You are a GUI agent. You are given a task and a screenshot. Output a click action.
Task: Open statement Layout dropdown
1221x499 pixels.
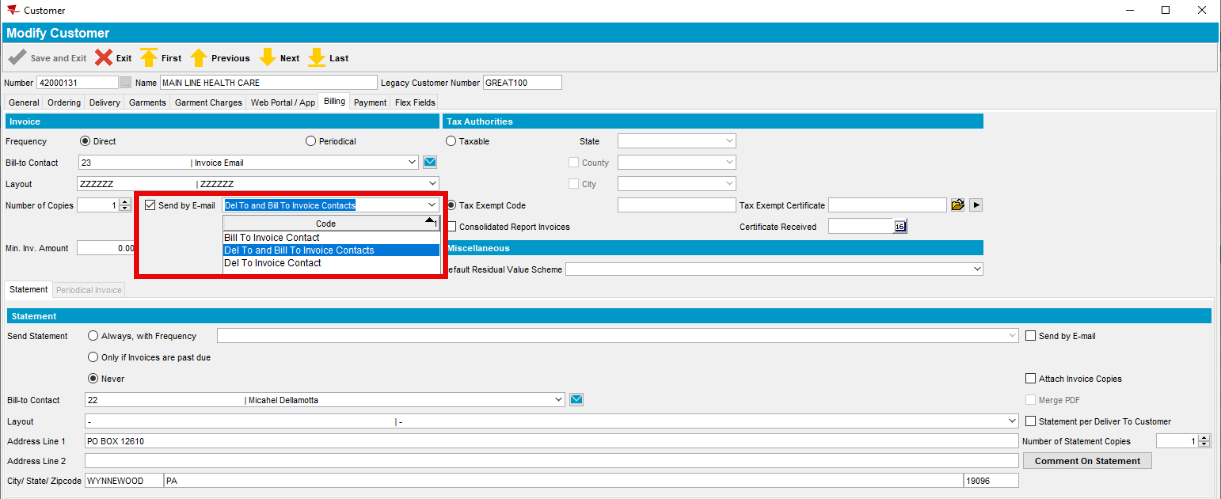pos(1011,421)
